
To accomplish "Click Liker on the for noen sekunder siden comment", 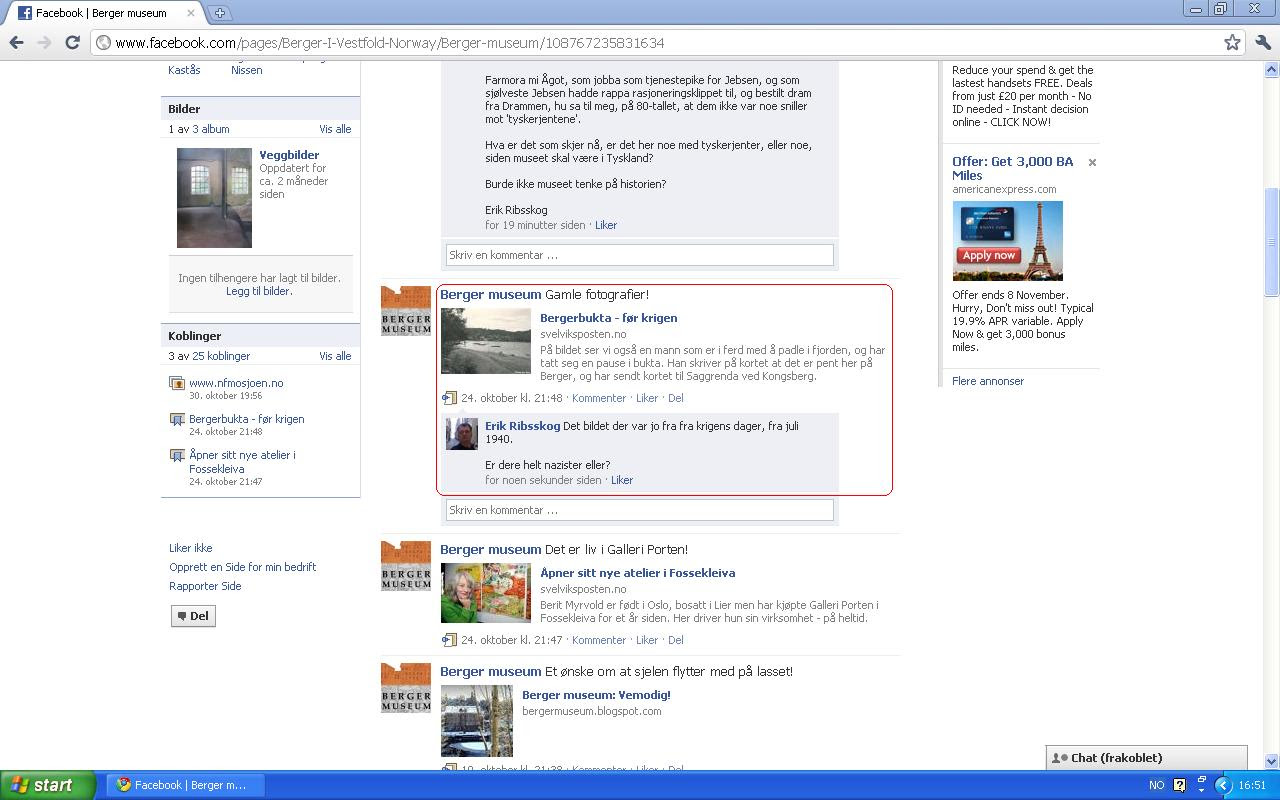I will pos(622,480).
